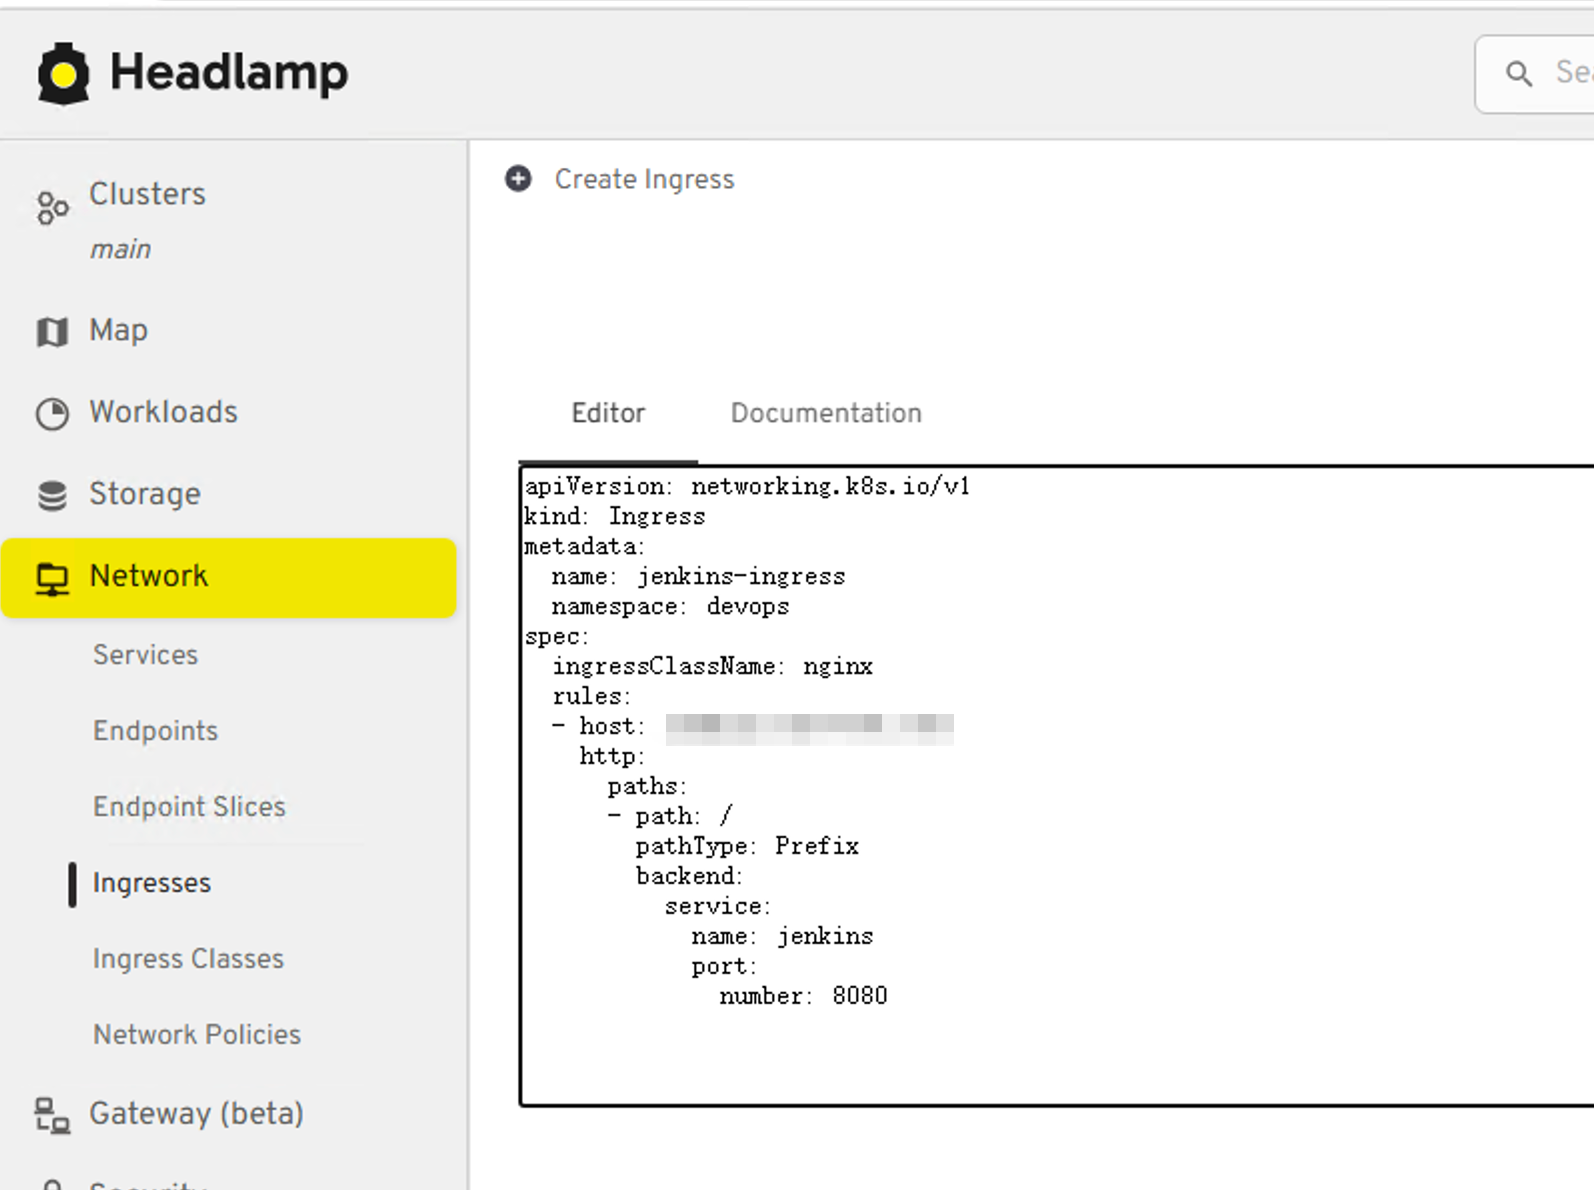The height and width of the screenshot is (1190, 1594).
Task: Navigate to Network Policies
Action: click(x=197, y=1035)
